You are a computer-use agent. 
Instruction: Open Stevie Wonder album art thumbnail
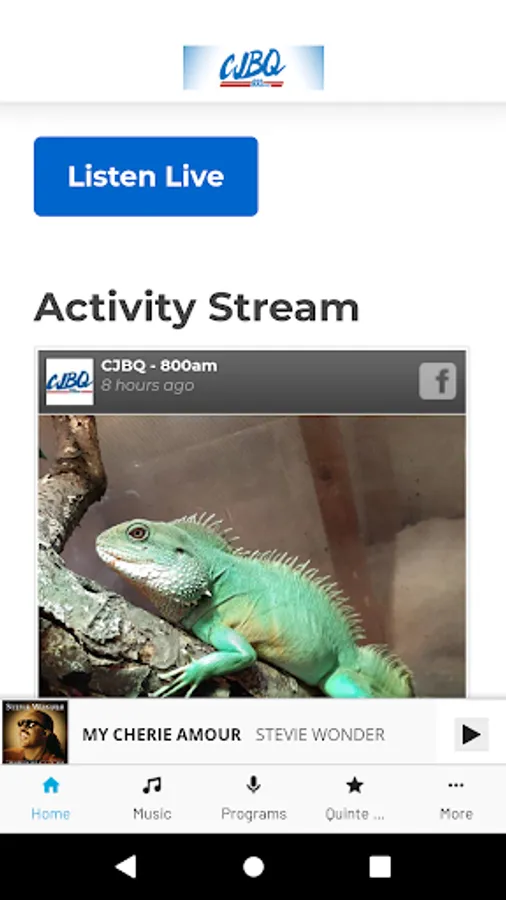point(34,732)
